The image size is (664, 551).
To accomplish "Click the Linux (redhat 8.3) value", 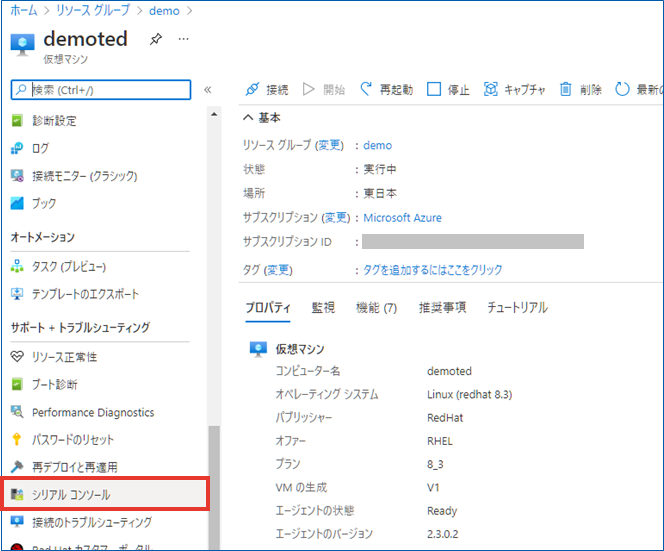I will coord(470,395).
